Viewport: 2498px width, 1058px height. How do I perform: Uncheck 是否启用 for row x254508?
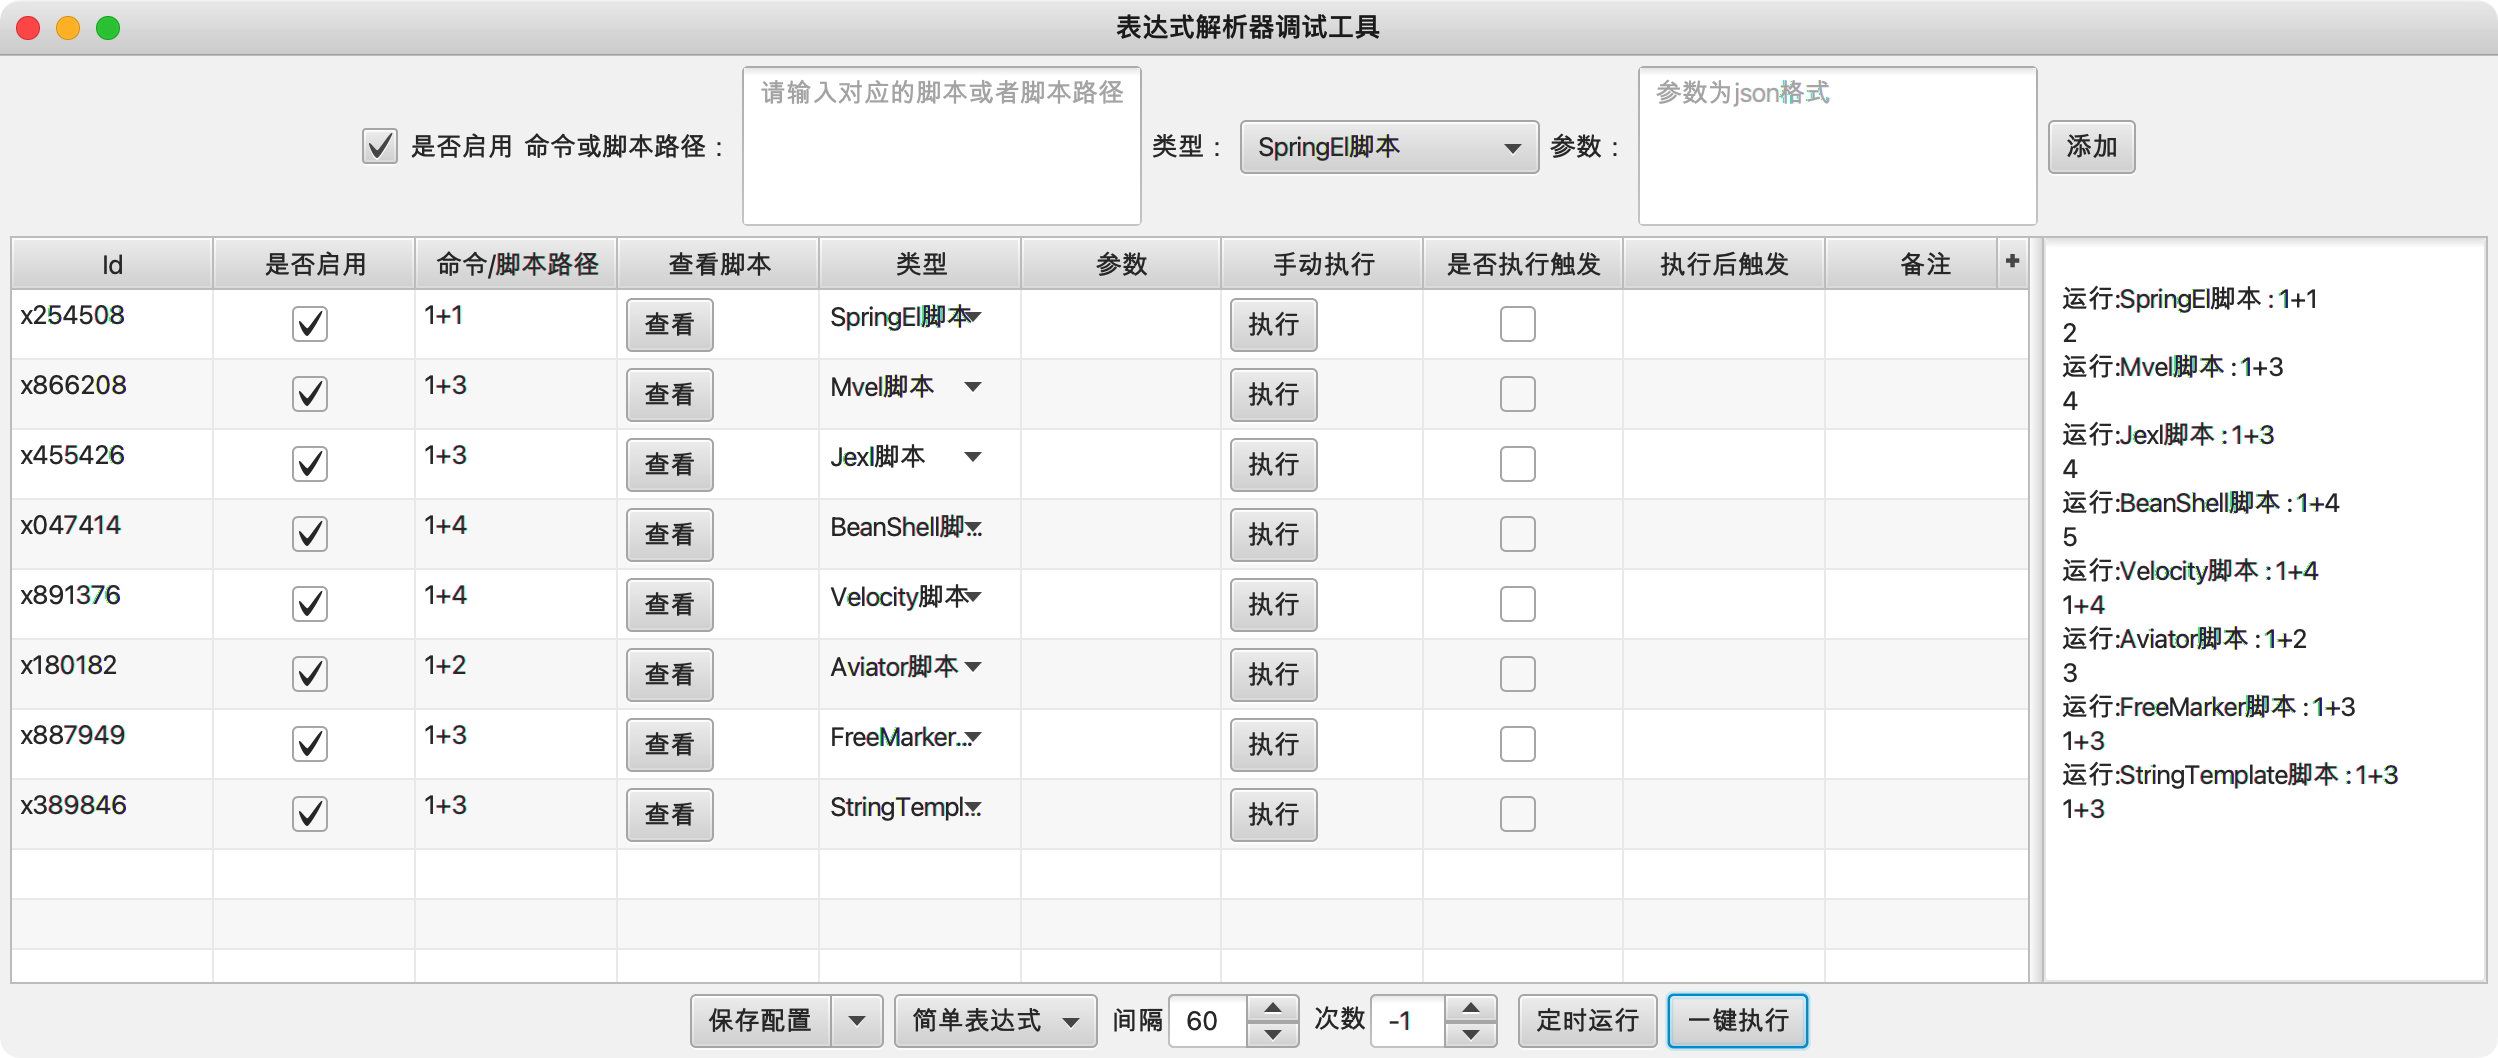click(310, 324)
